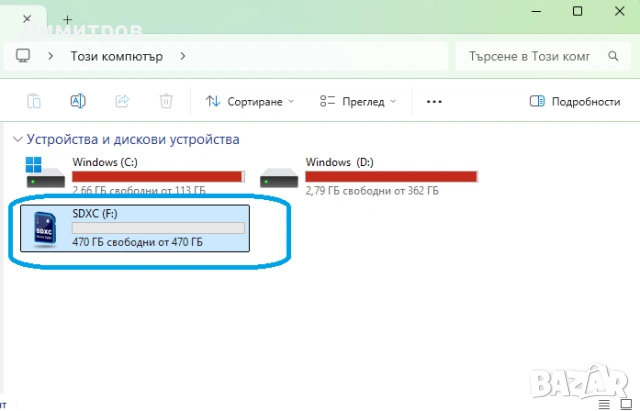Expand chevron before Този компютър
This screenshot has width=640, height=411.
point(51,56)
